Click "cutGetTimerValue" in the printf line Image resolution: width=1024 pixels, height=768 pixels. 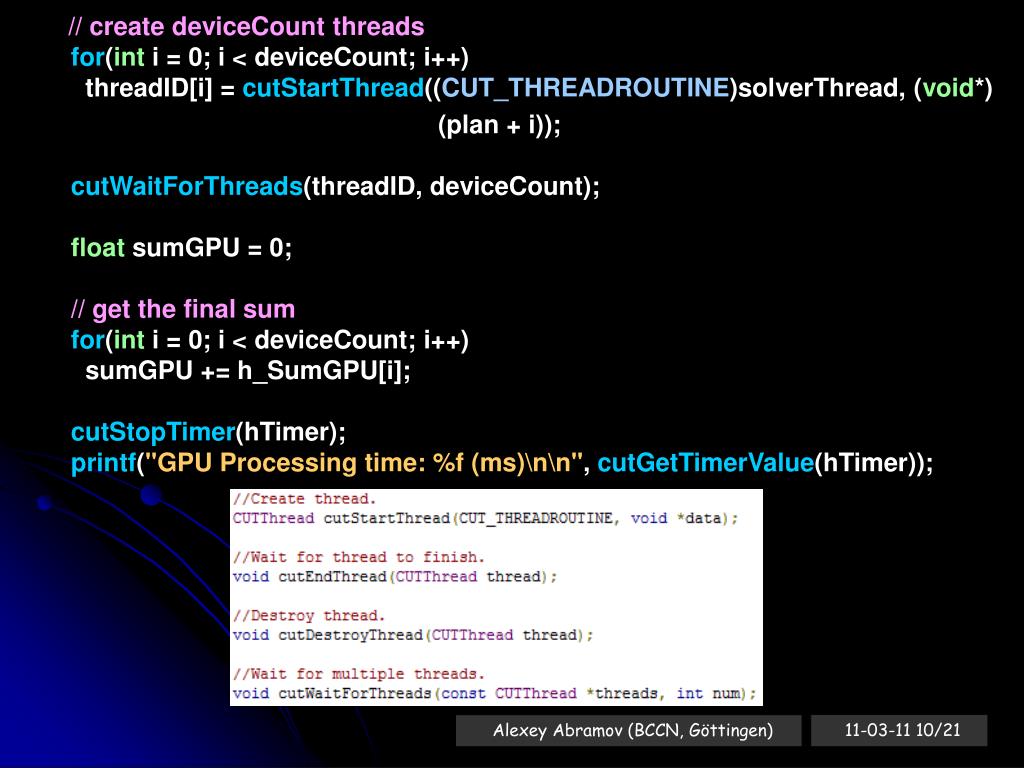coord(706,463)
